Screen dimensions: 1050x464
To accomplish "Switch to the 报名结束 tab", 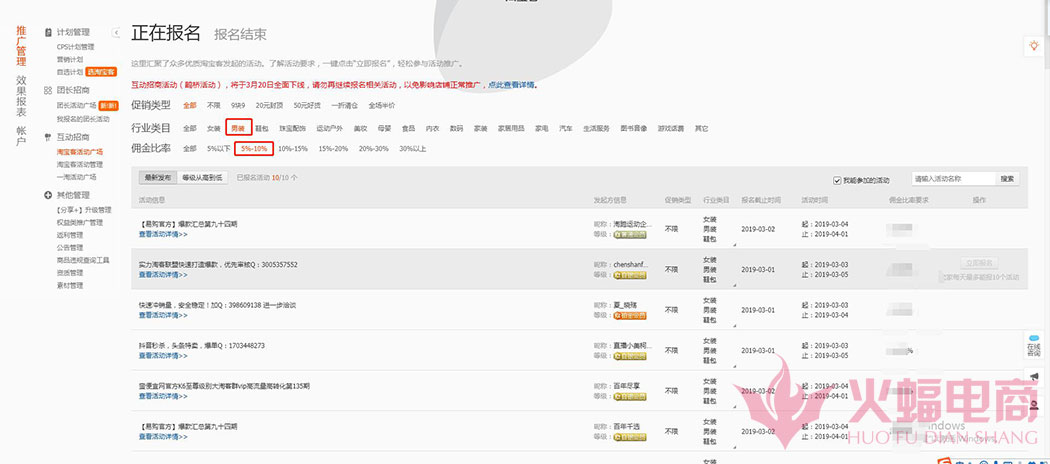I will point(240,35).
